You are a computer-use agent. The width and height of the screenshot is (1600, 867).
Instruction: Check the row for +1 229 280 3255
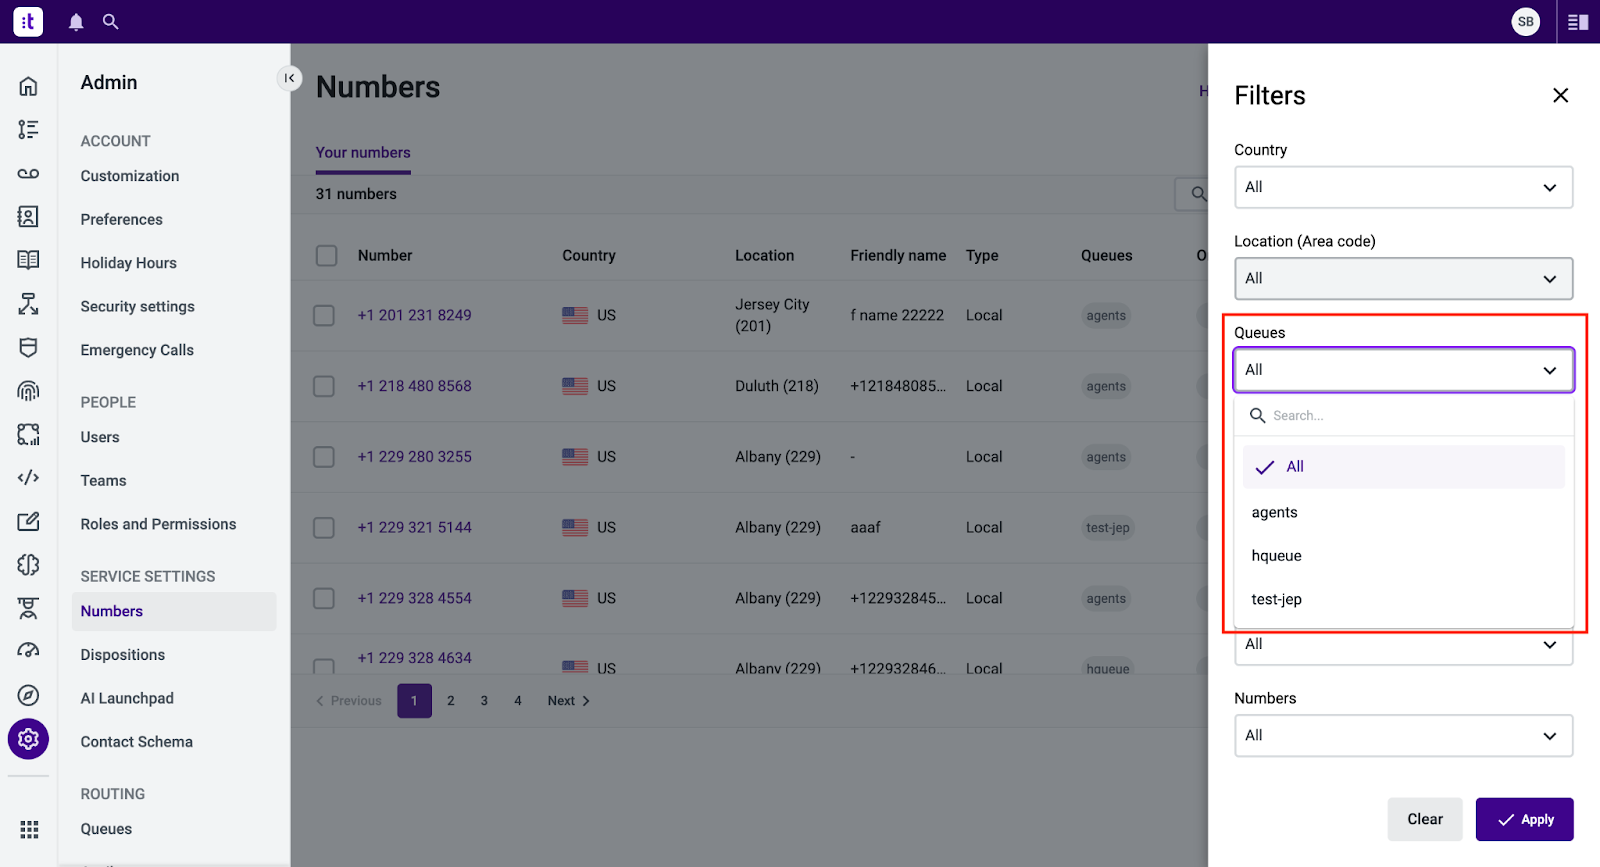tap(324, 457)
